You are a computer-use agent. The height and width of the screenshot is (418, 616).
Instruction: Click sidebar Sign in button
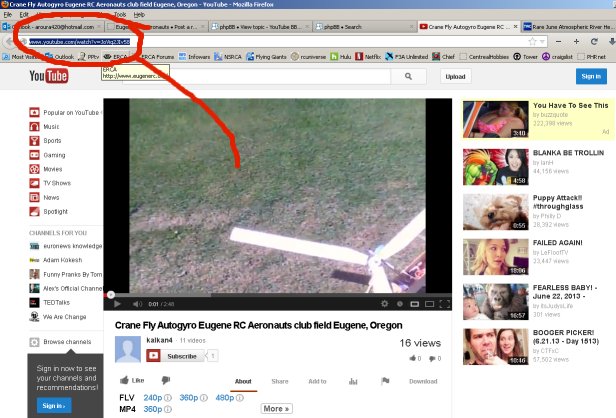(54, 405)
